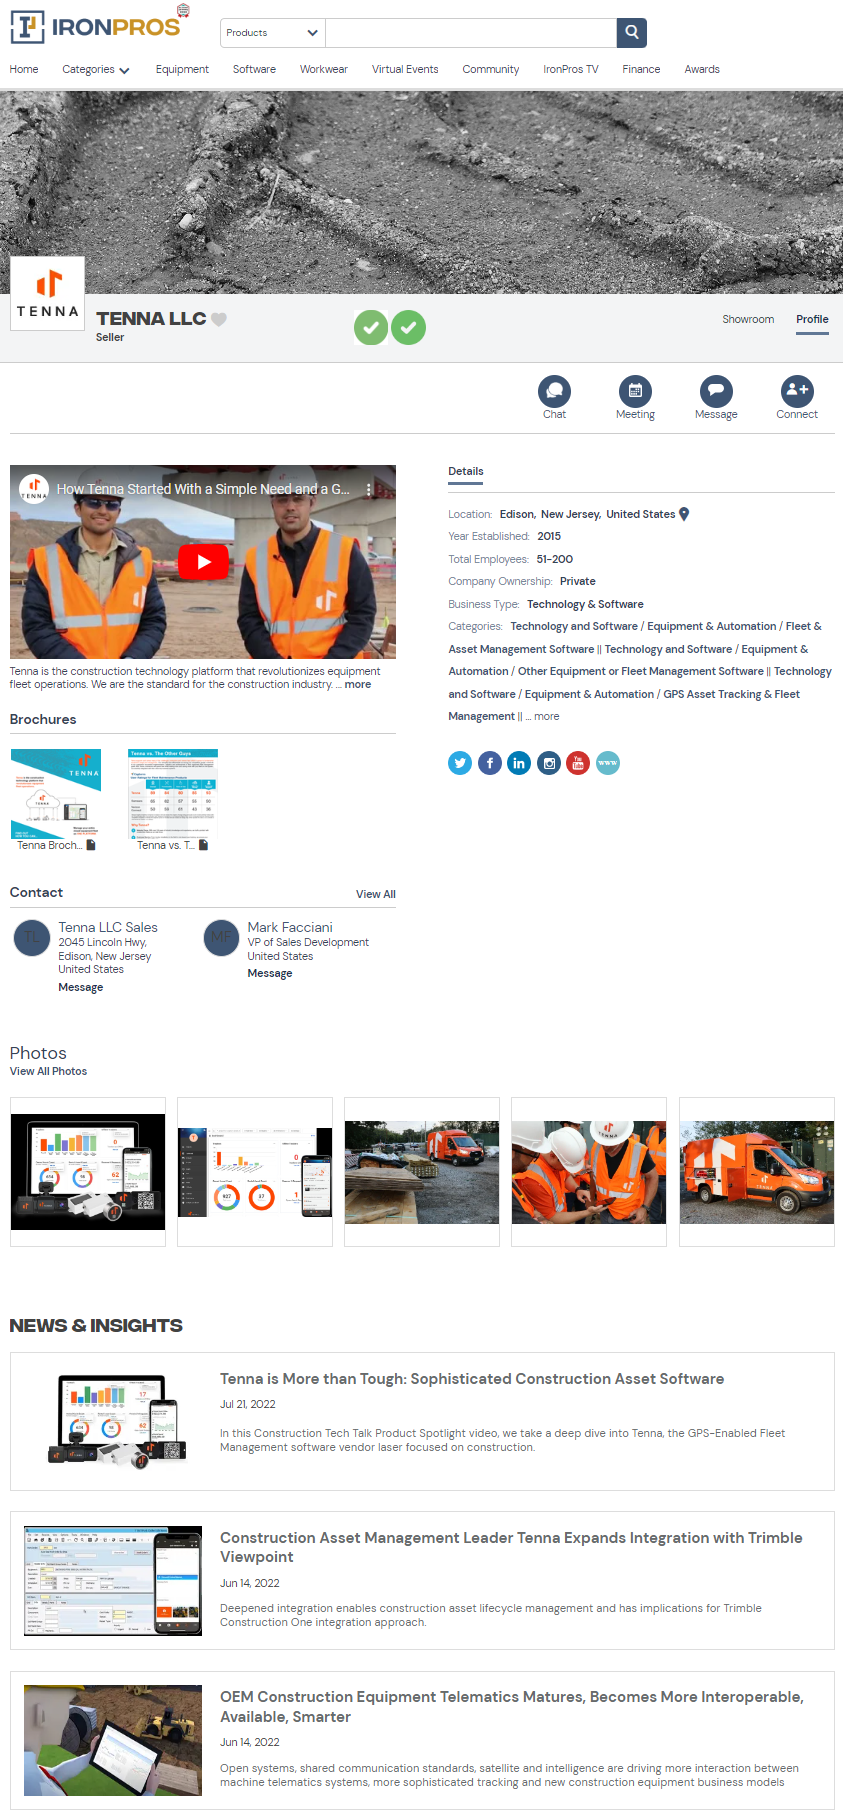
Task: Open Mark Facciani's contact name
Action: coord(290,928)
